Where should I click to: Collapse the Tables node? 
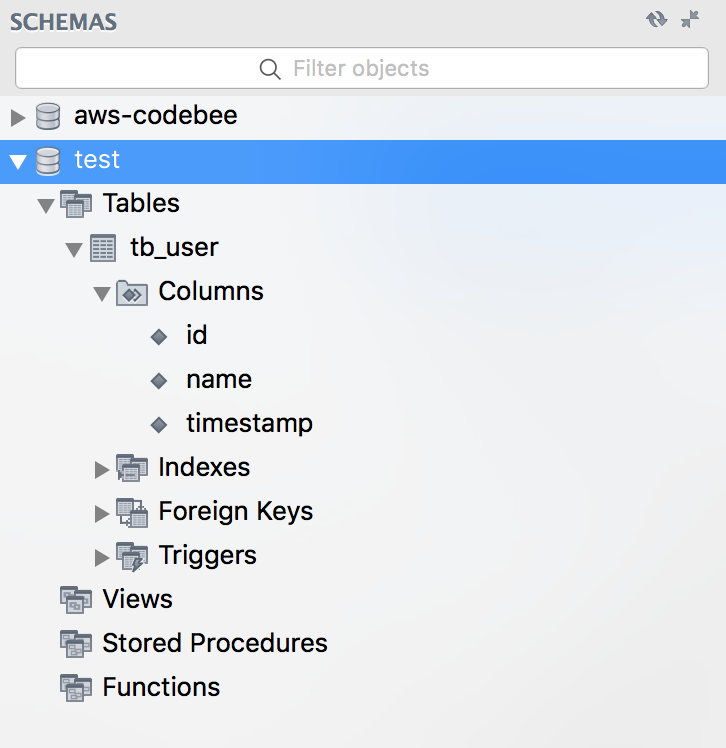46,205
